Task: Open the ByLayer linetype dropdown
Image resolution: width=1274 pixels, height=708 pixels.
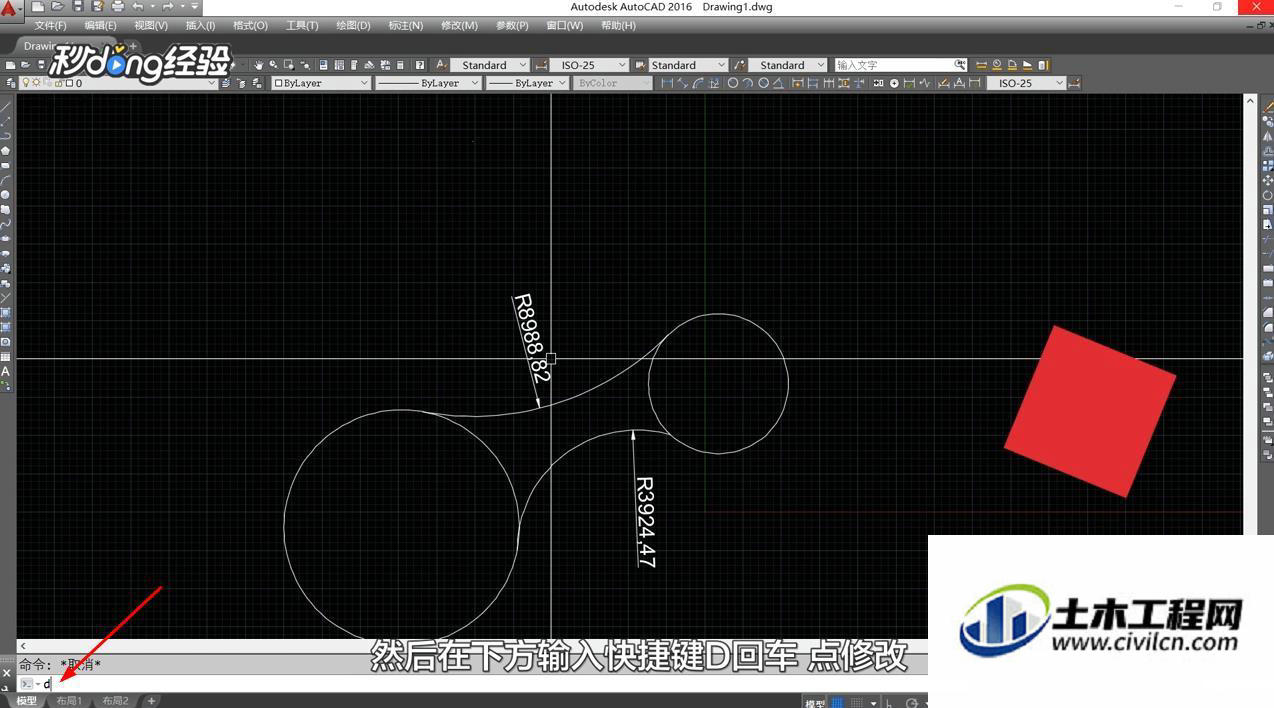Action: coord(428,83)
